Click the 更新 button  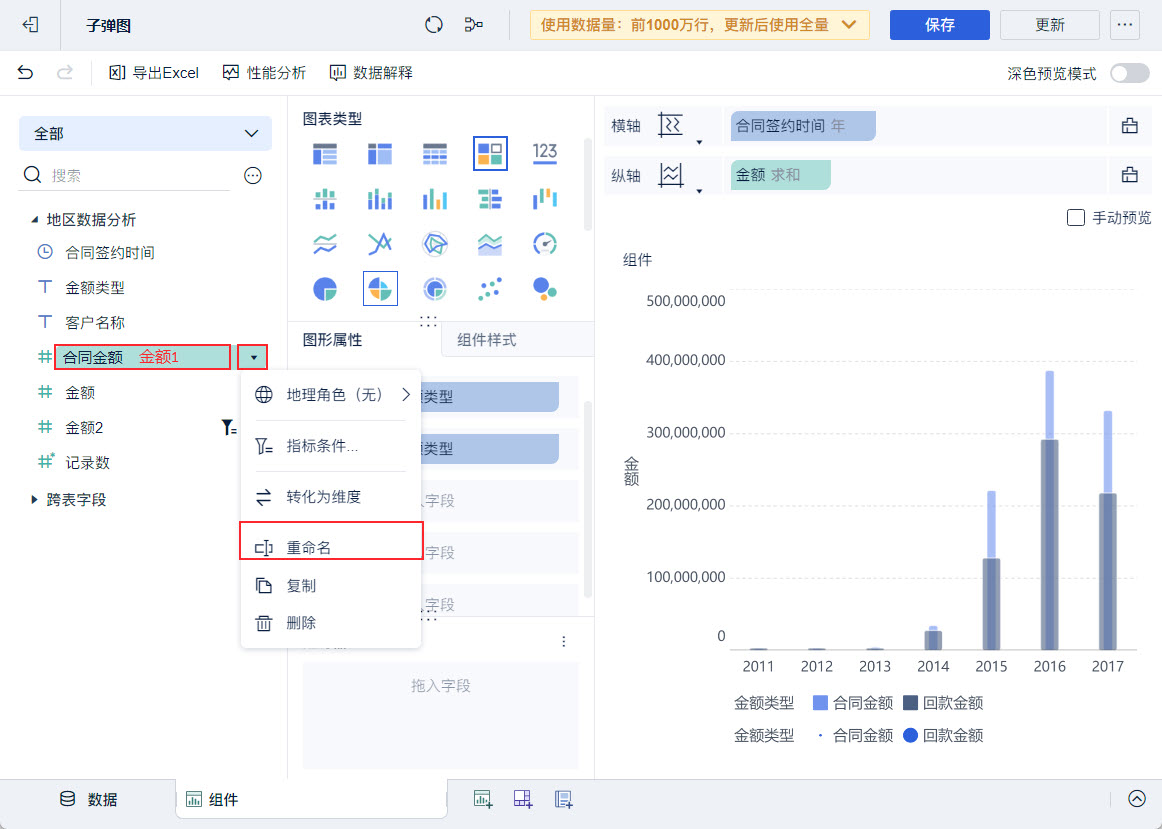coord(1050,25)
